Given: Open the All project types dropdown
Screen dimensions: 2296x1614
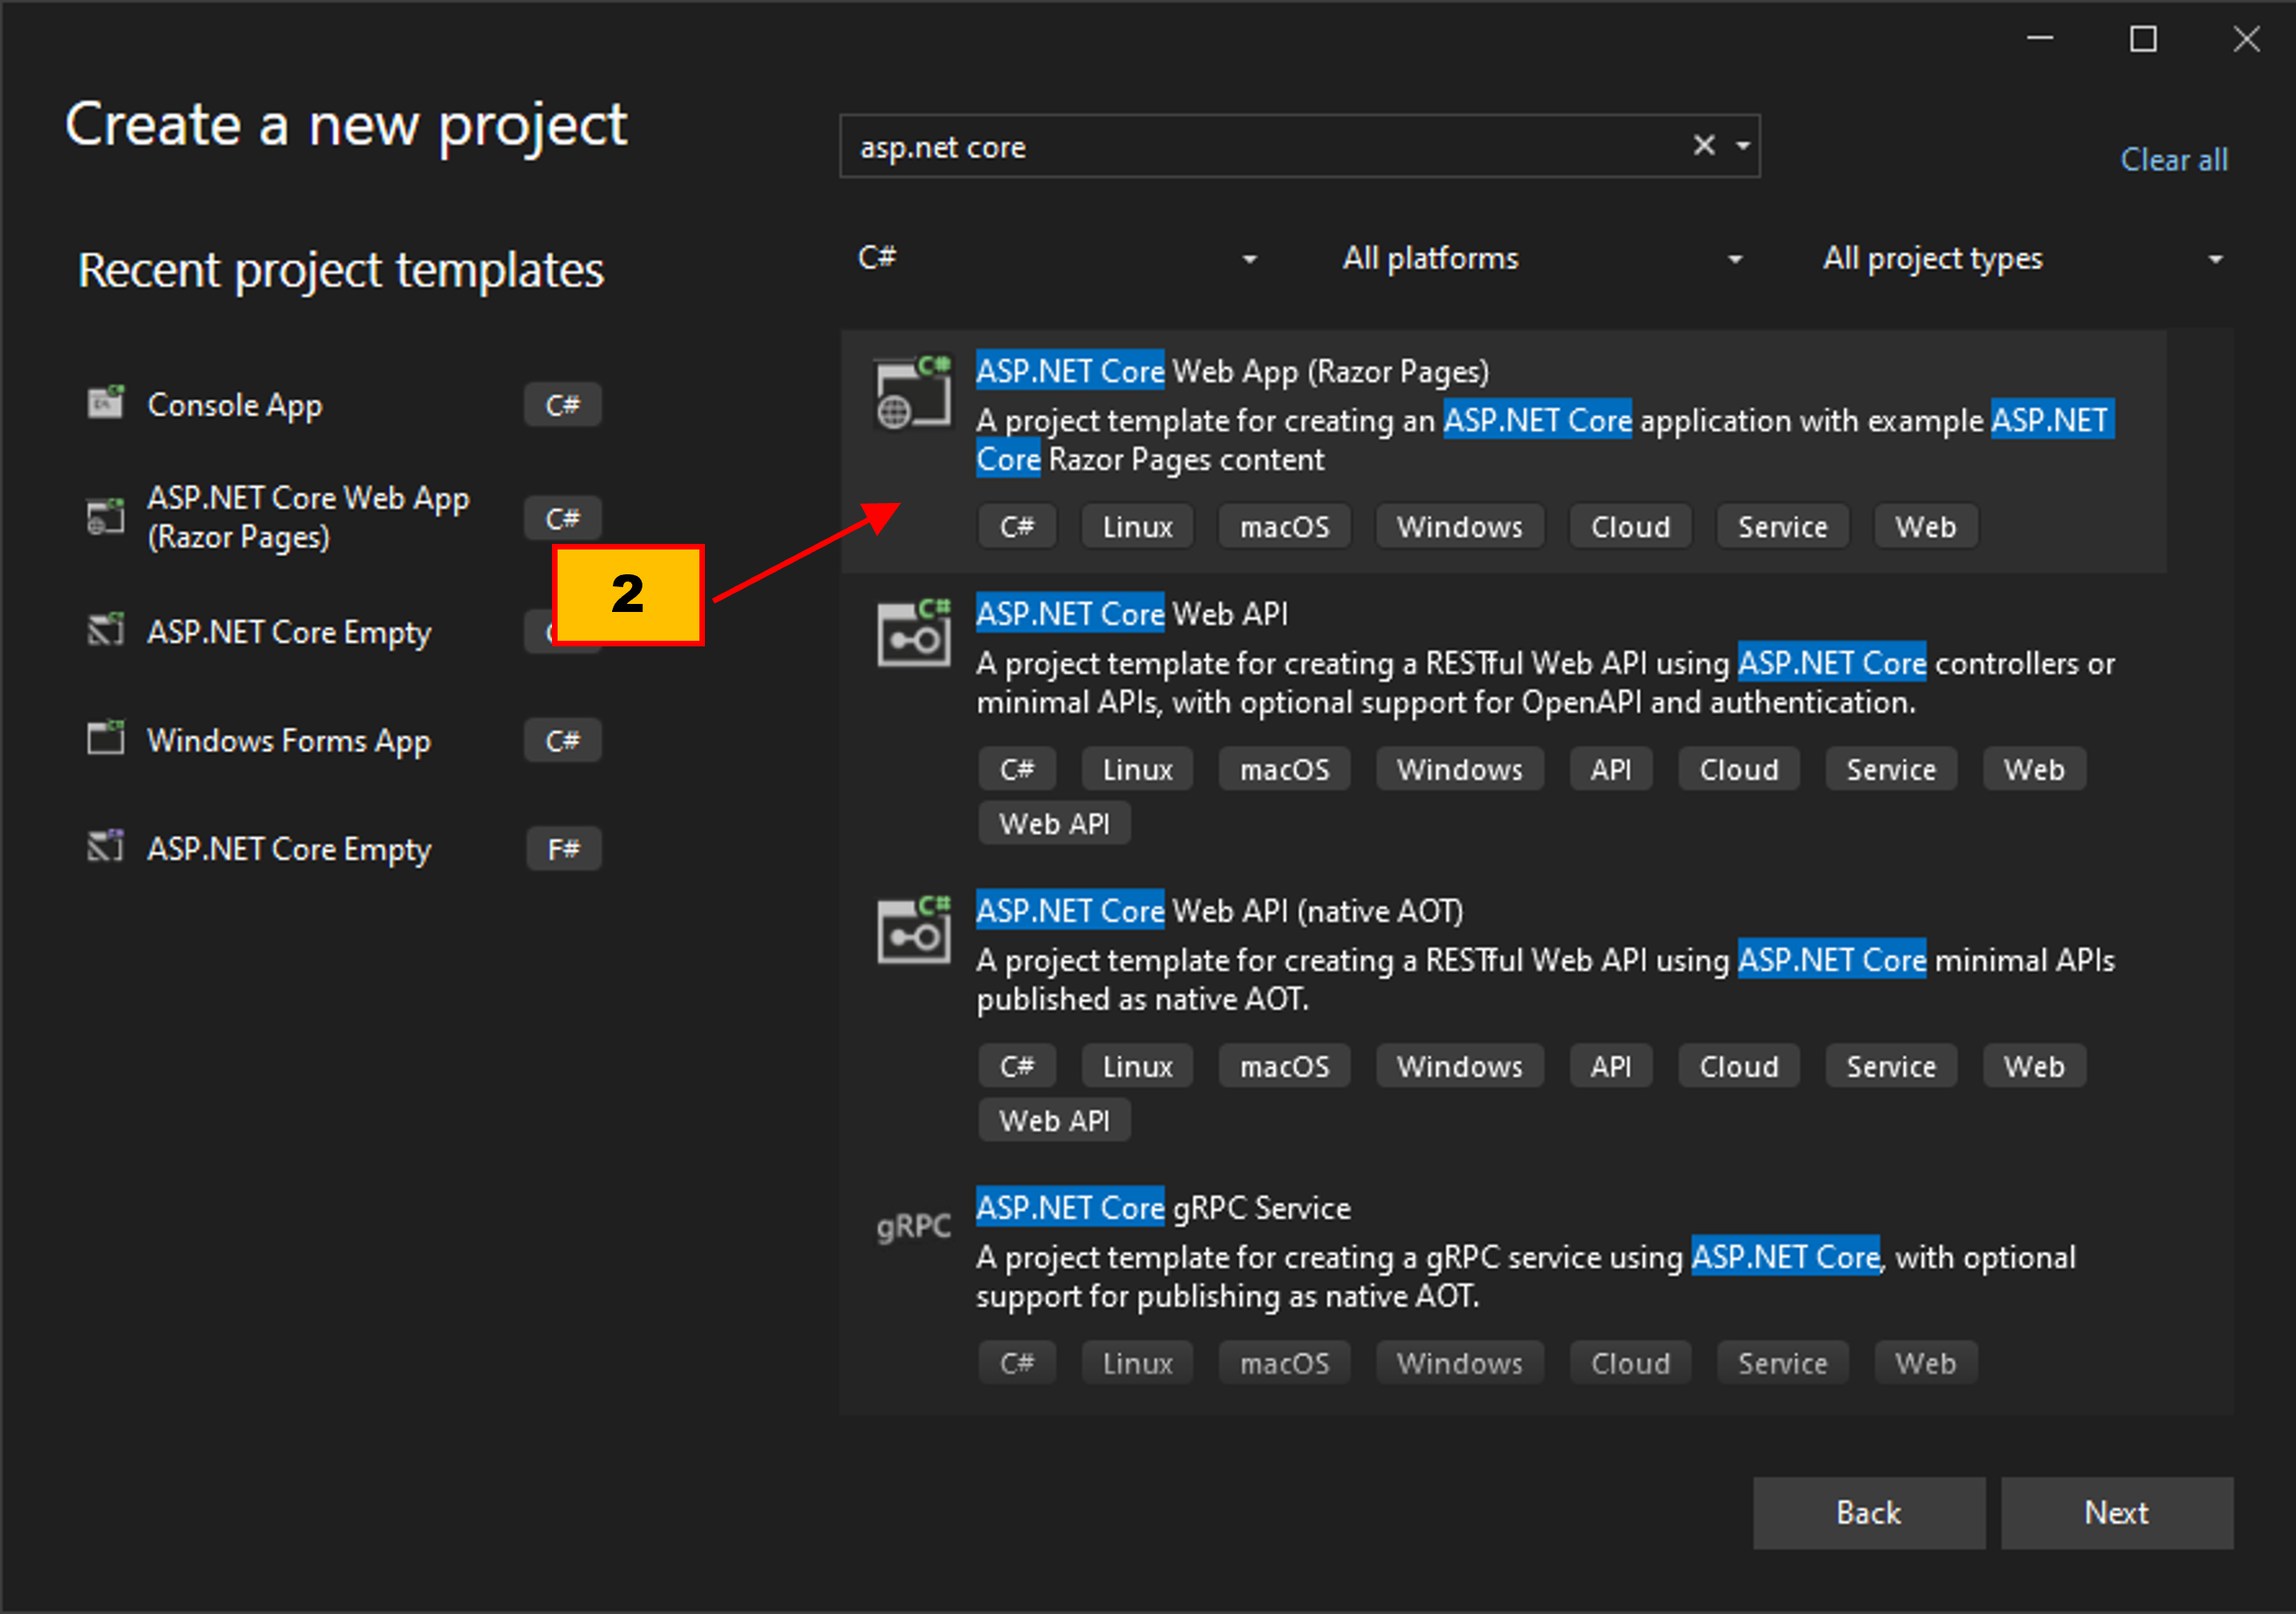Looking at the screenshot, I should [x=2216, y=258].
